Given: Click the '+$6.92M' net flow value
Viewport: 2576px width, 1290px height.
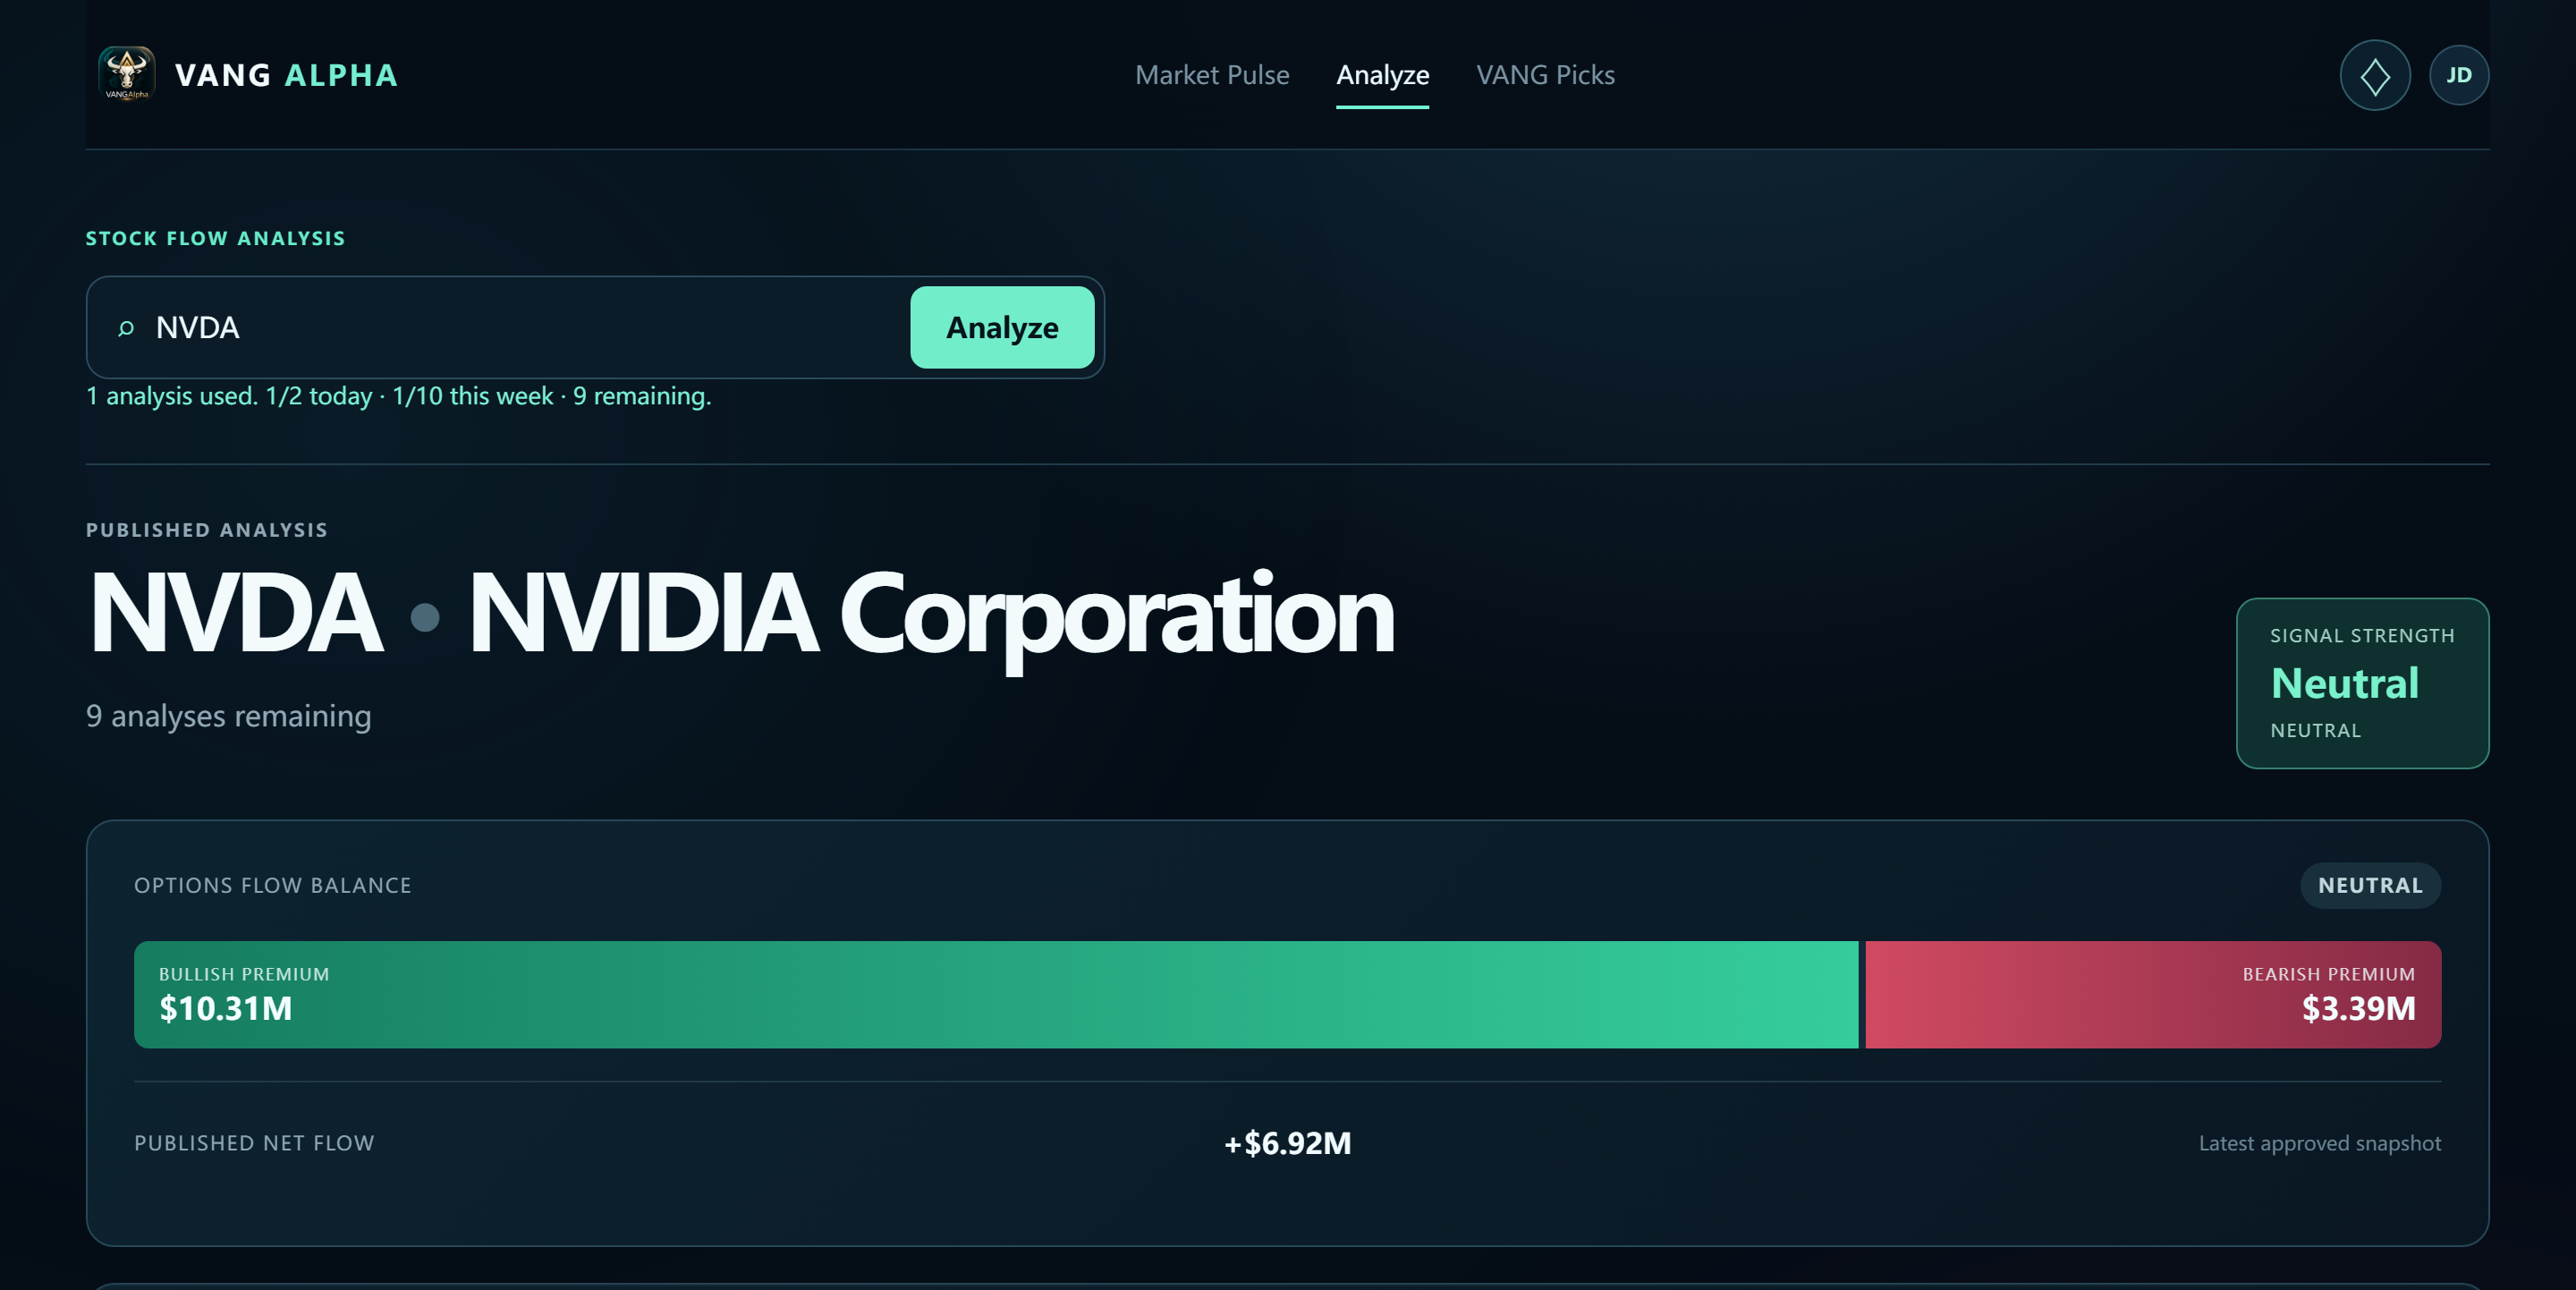Looking at the screenshot, I should (x=1288, y=1143).
